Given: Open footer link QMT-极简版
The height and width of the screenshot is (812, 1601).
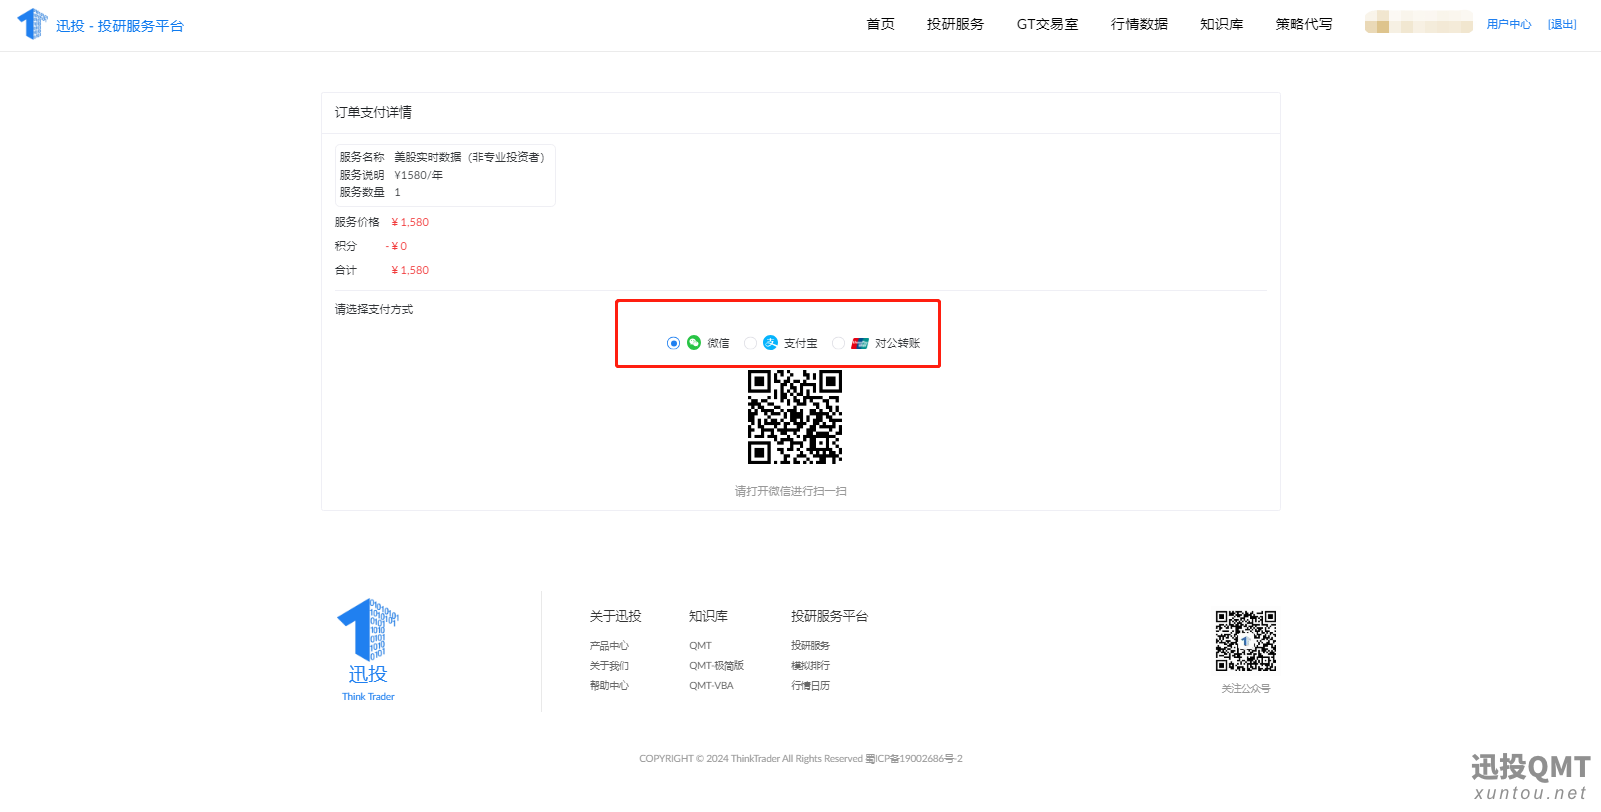Looking at the screenshot, I should [x=716, y=666].
